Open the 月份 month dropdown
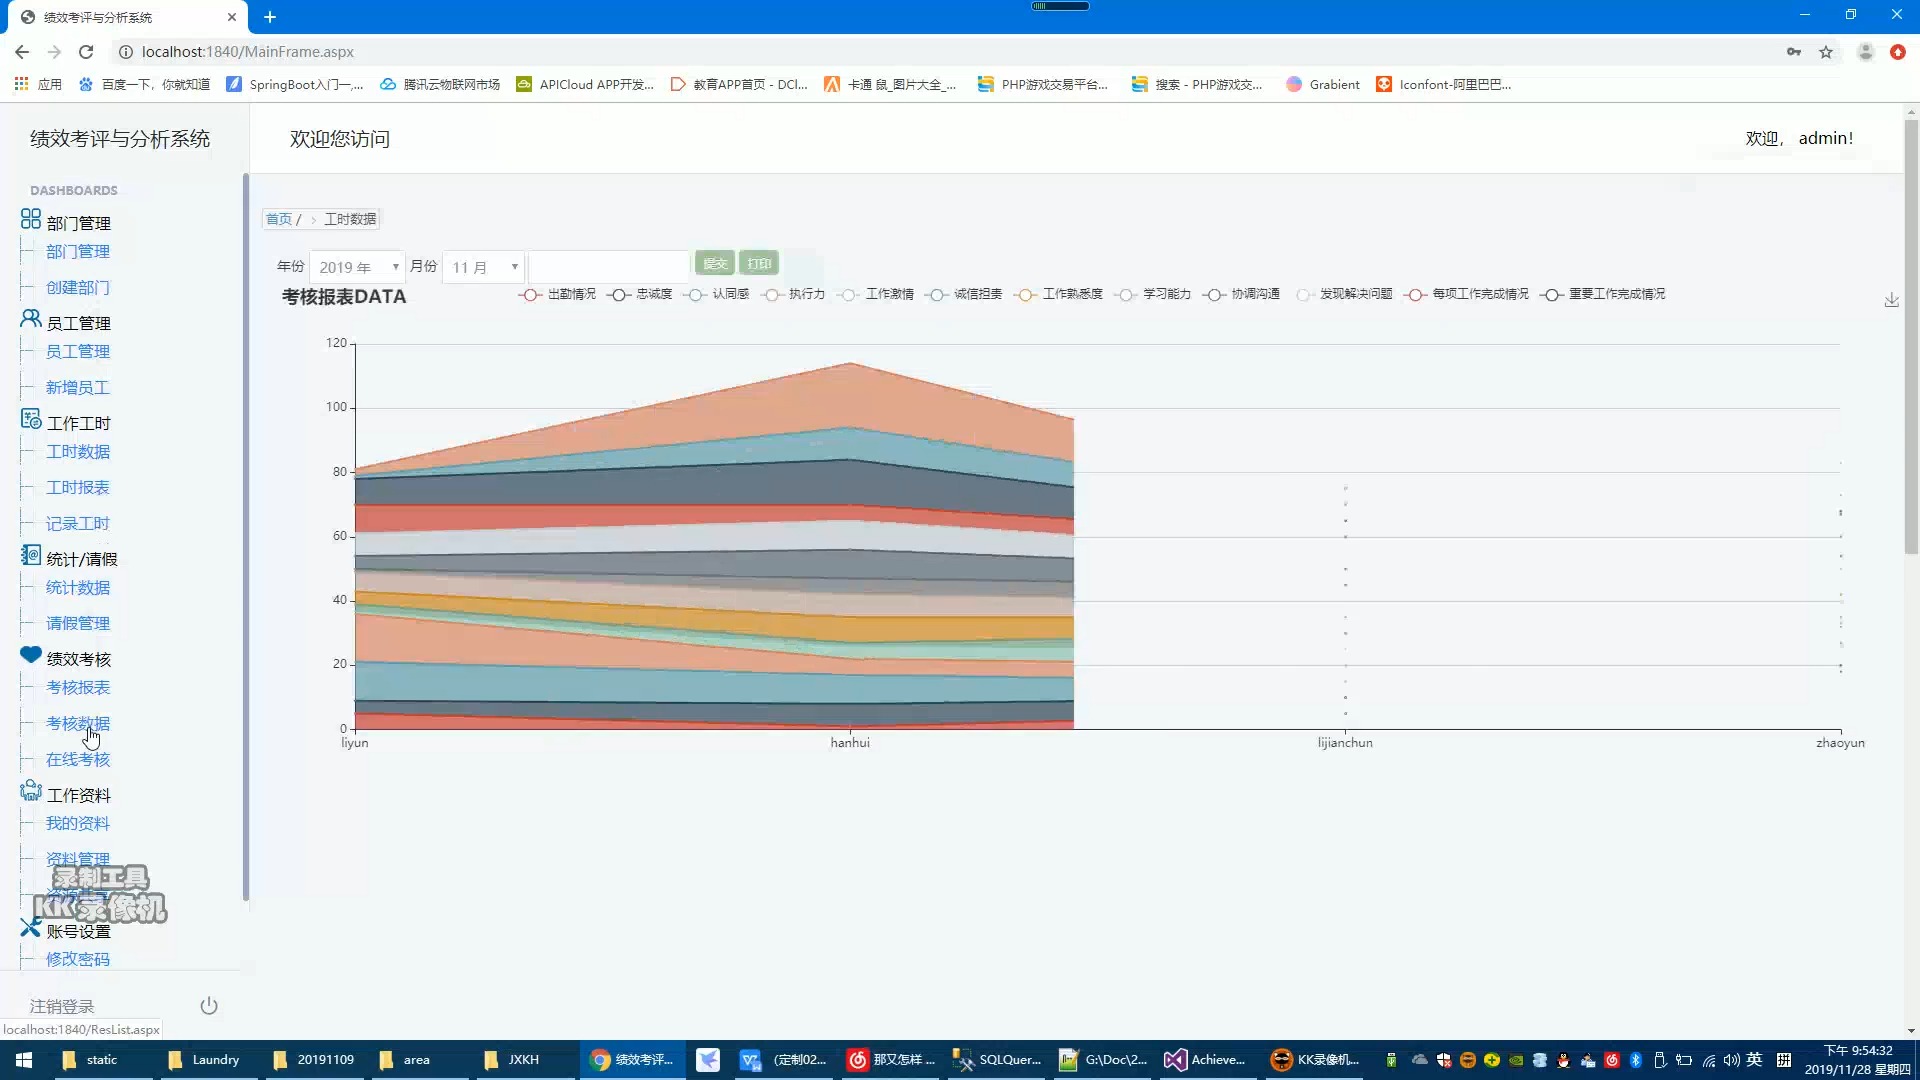 (484, 267)
